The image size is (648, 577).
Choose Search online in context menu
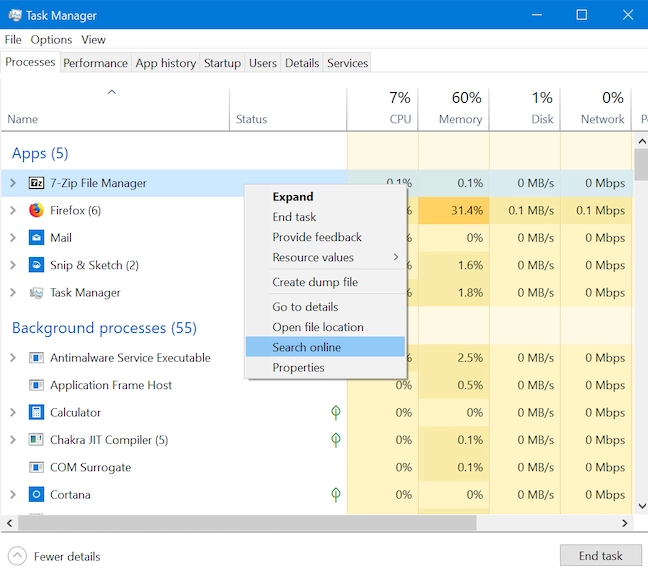coord(325,347)
